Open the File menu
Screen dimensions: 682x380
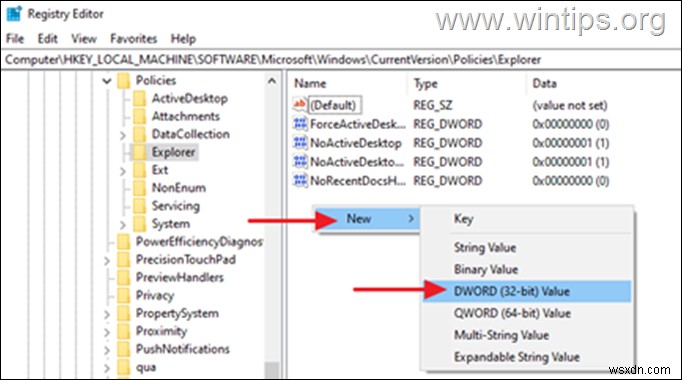[x=15, y=39]
